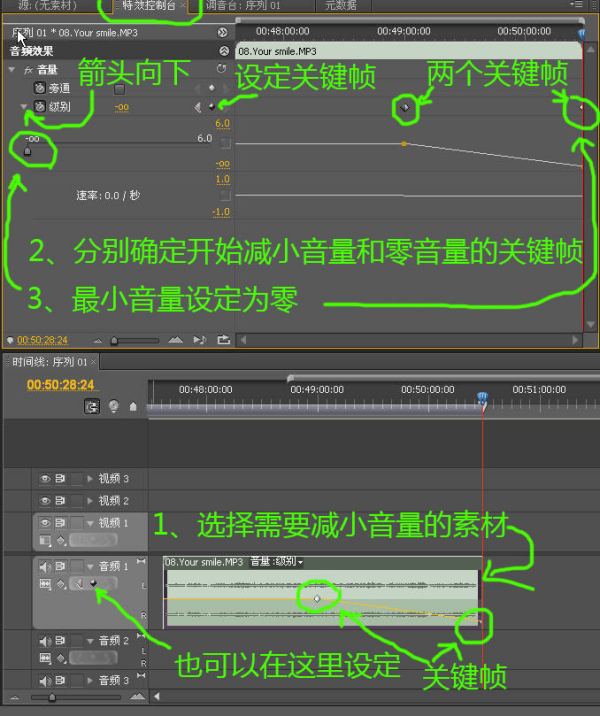The width and height of the screenshot is (600, 716).
Task: Reset the 音量 effect
Action: click(221, 69)
